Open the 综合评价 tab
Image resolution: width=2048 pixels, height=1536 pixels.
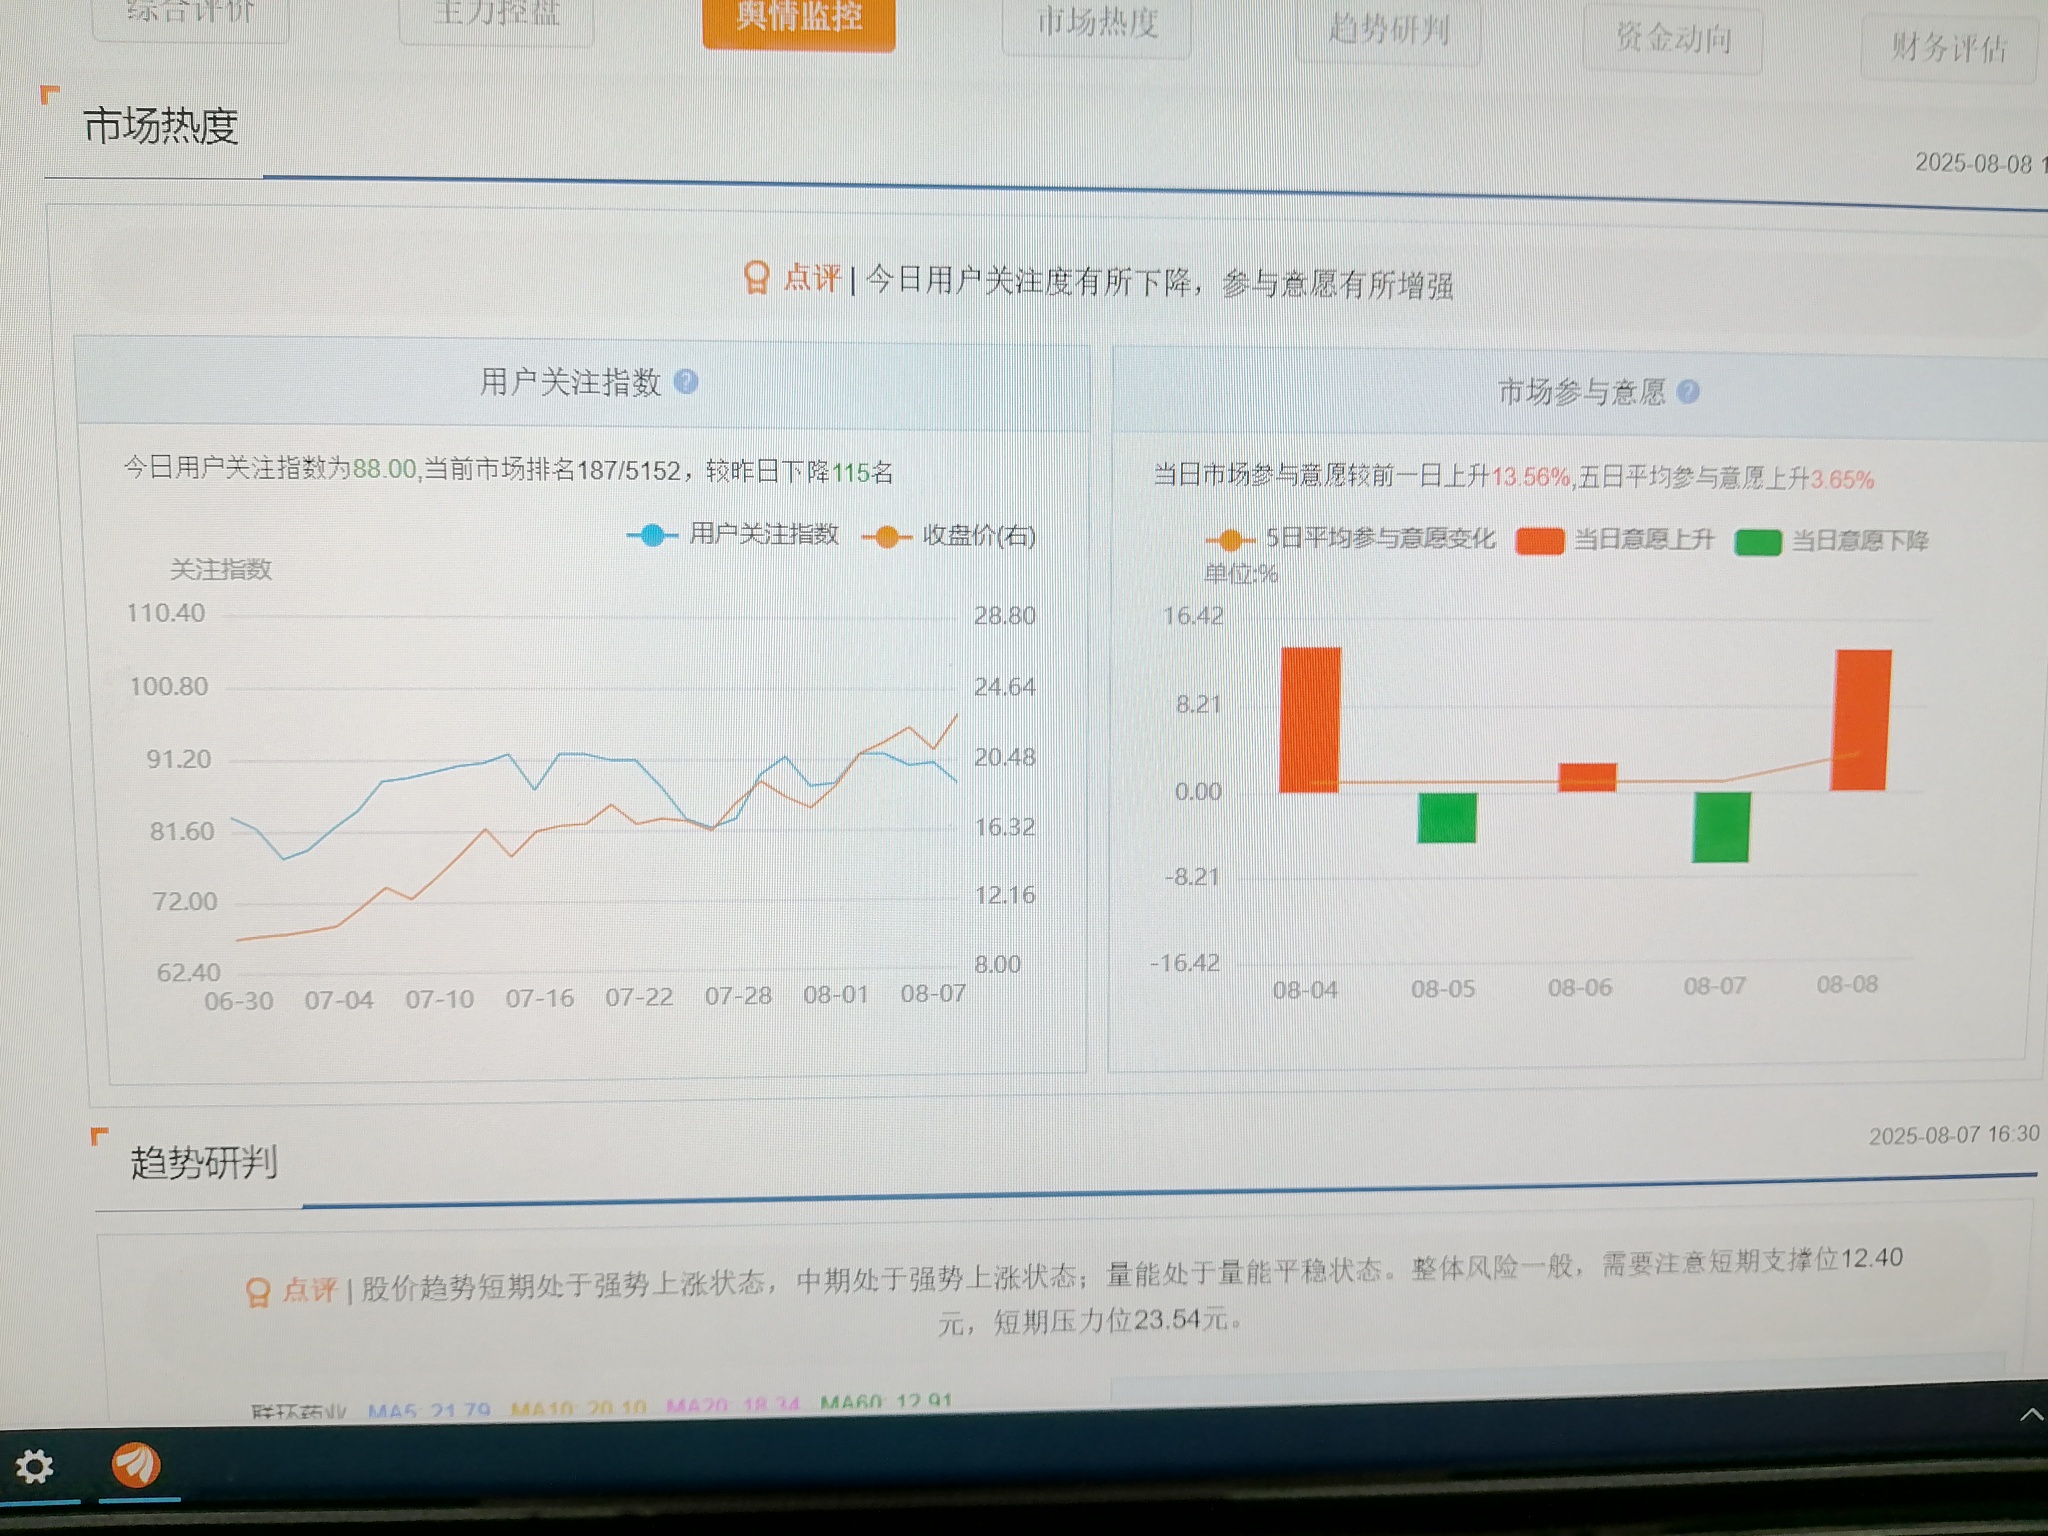191,14
